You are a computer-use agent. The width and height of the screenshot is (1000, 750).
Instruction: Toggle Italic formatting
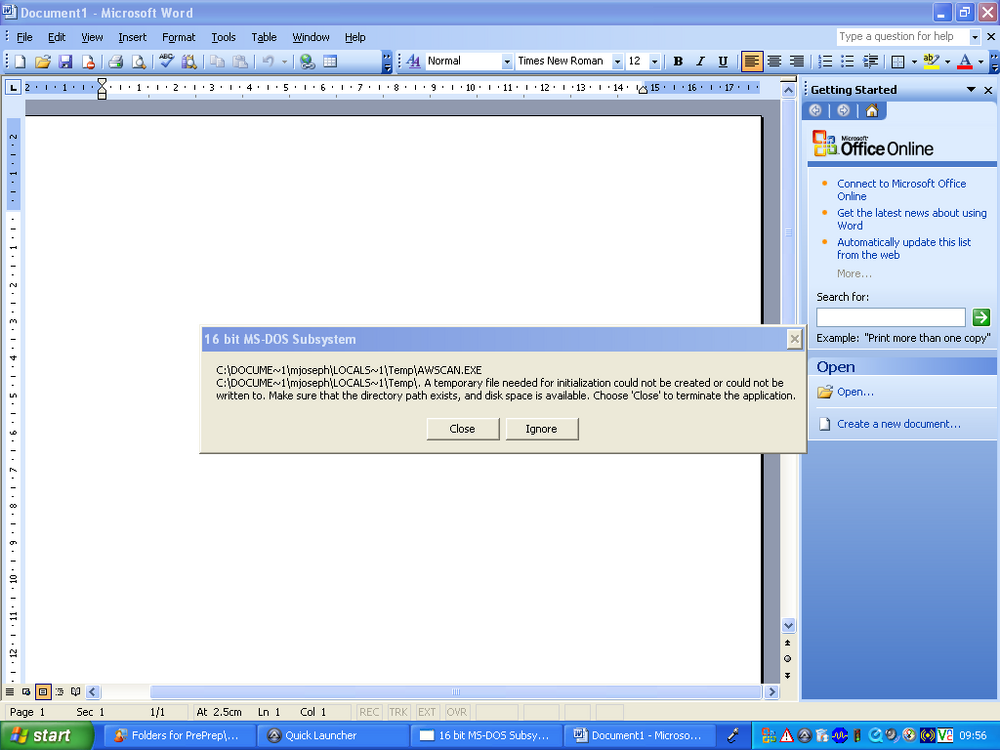pos(700,61)
